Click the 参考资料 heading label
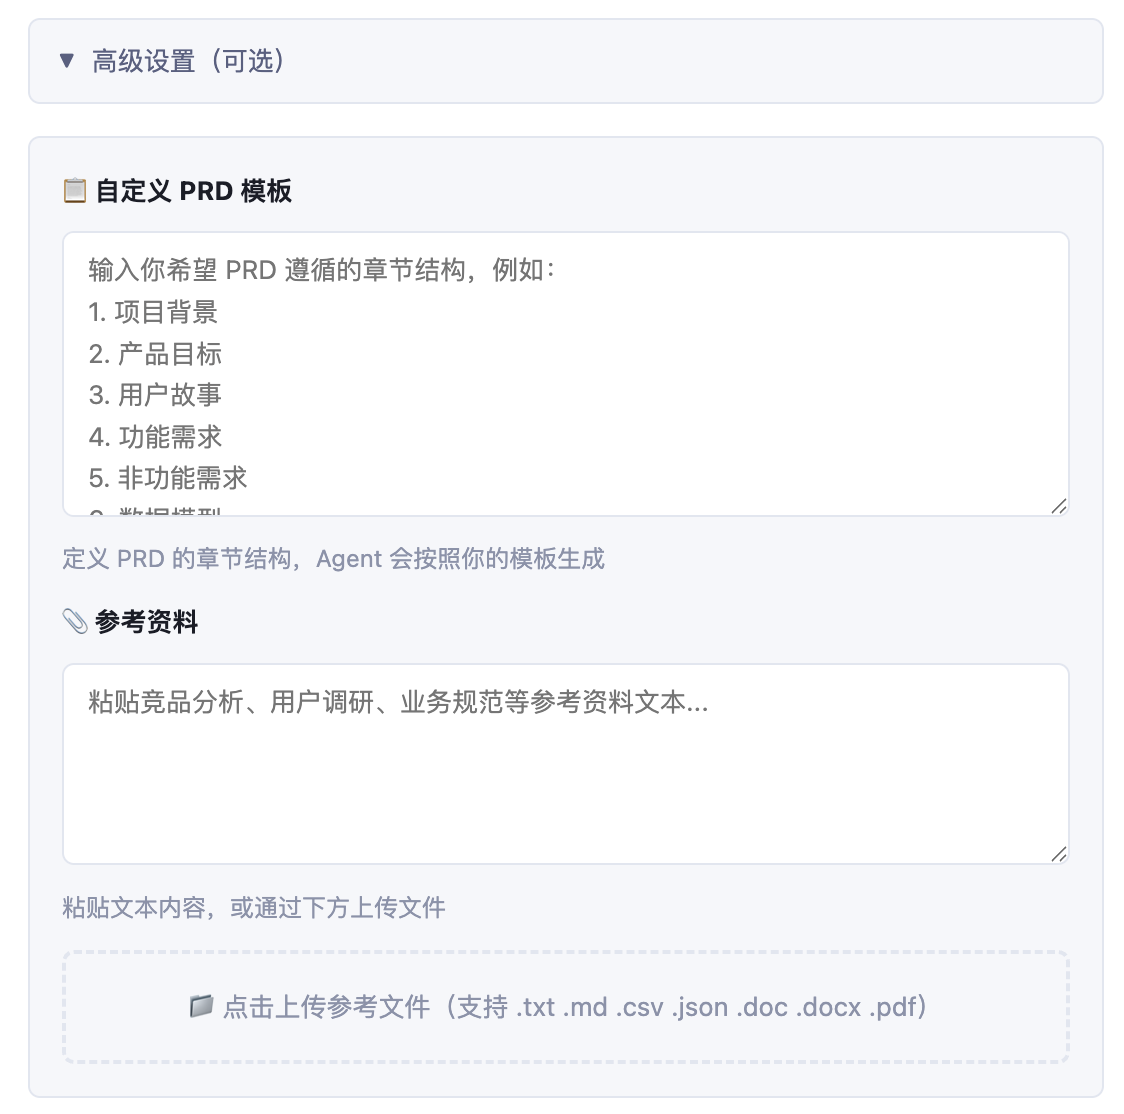Image resolution: width=1124 pixels, height=1114 pixels. click(146, 622)
